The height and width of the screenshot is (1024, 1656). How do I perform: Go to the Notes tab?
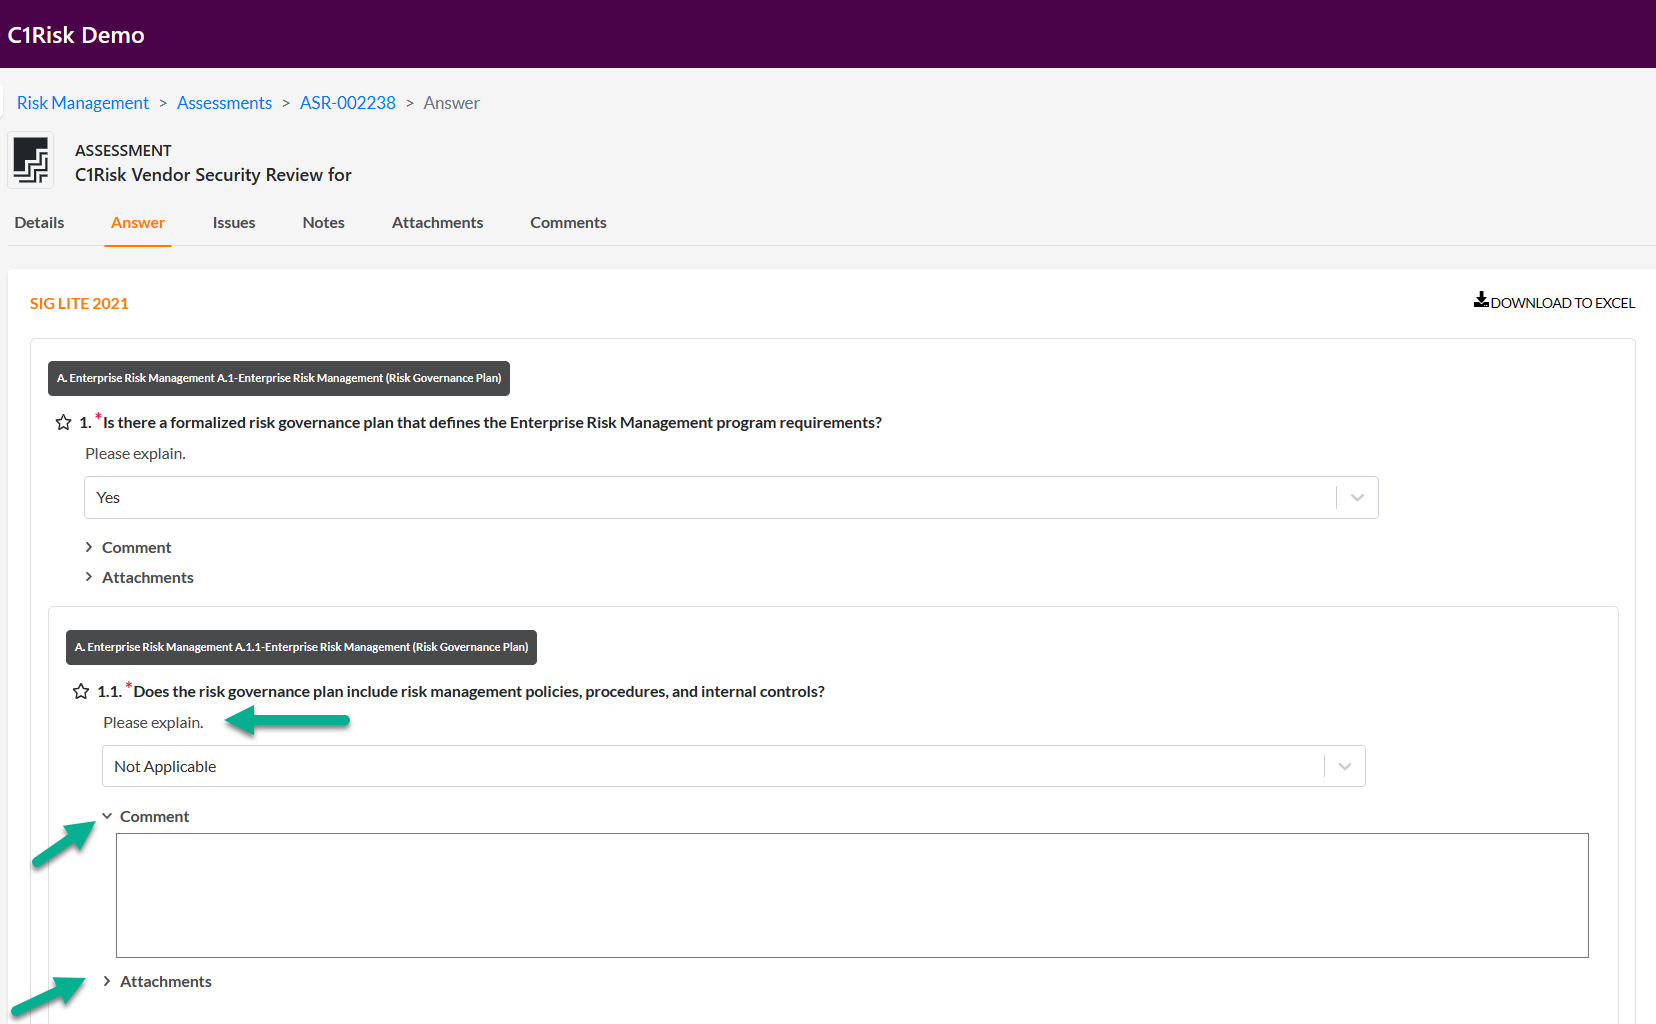tap(324, 223)
